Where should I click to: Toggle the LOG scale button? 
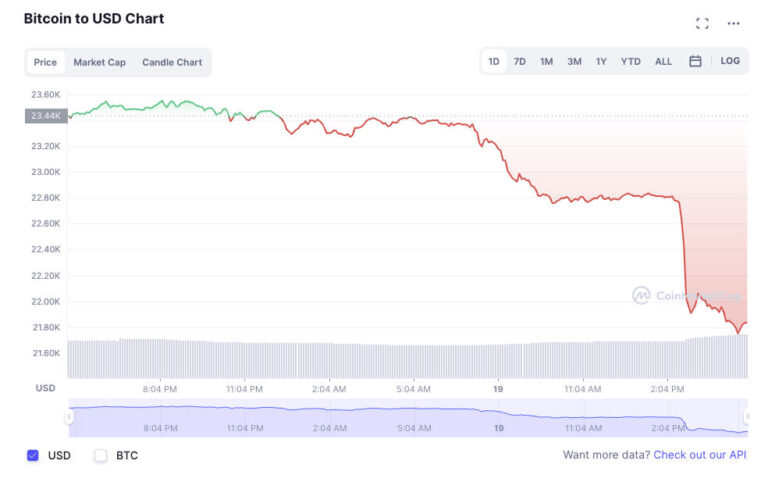(x=730, y=61)
